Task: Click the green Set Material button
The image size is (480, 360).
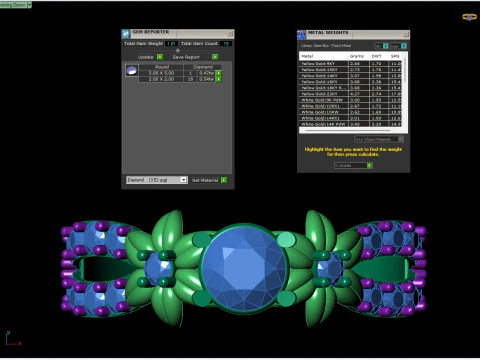Action: (224, 180)
